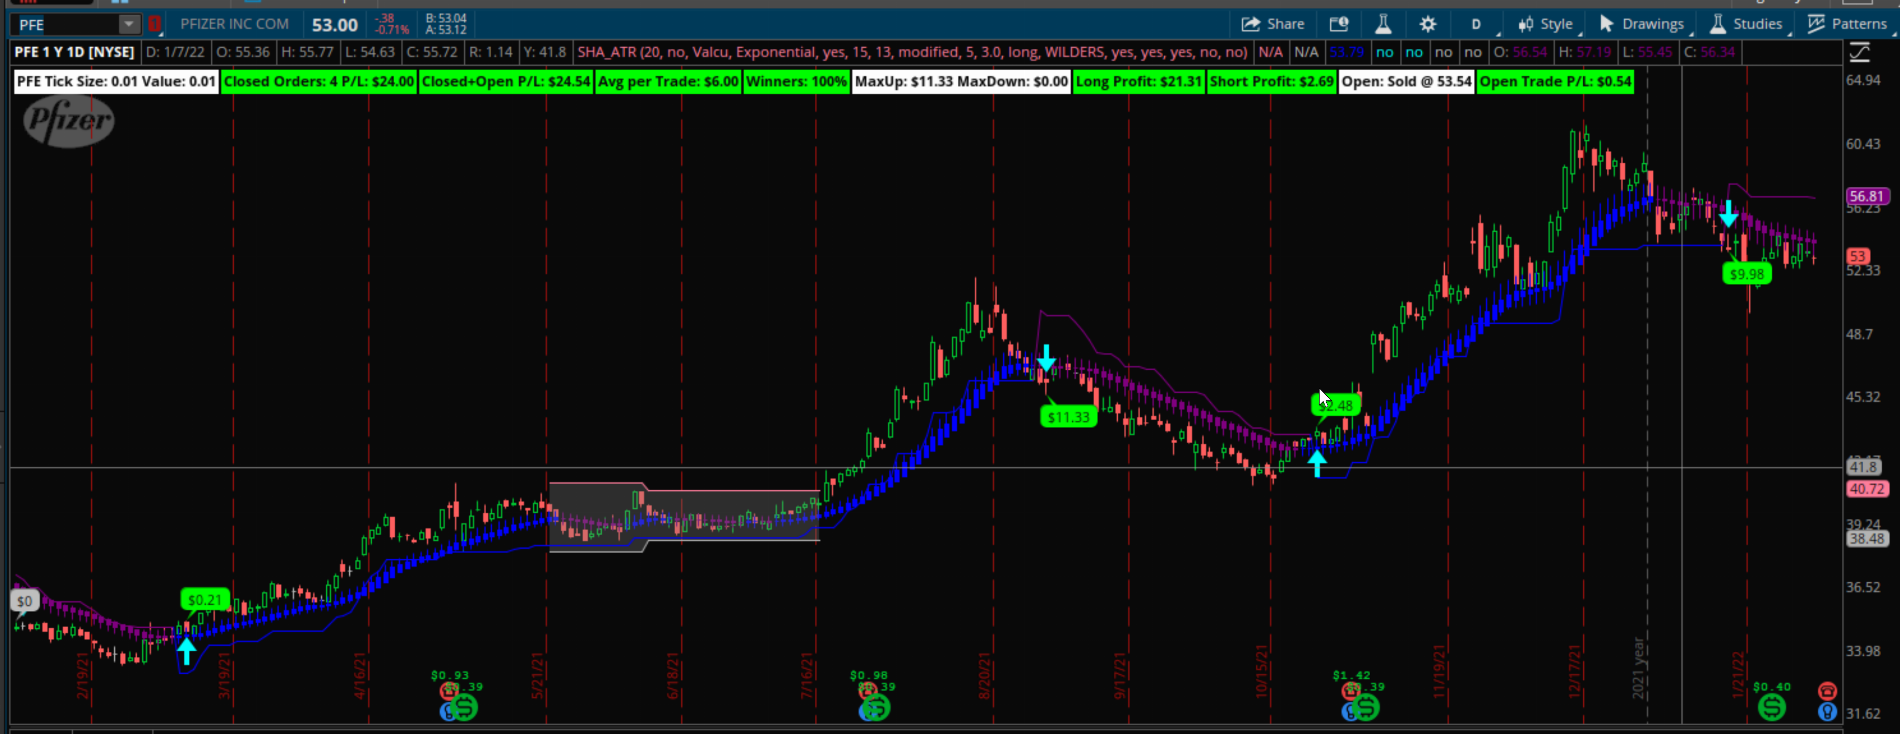Expand the PFE symbol dropdown arrow
Screen dimensions: 1900x734
point(128,24)
